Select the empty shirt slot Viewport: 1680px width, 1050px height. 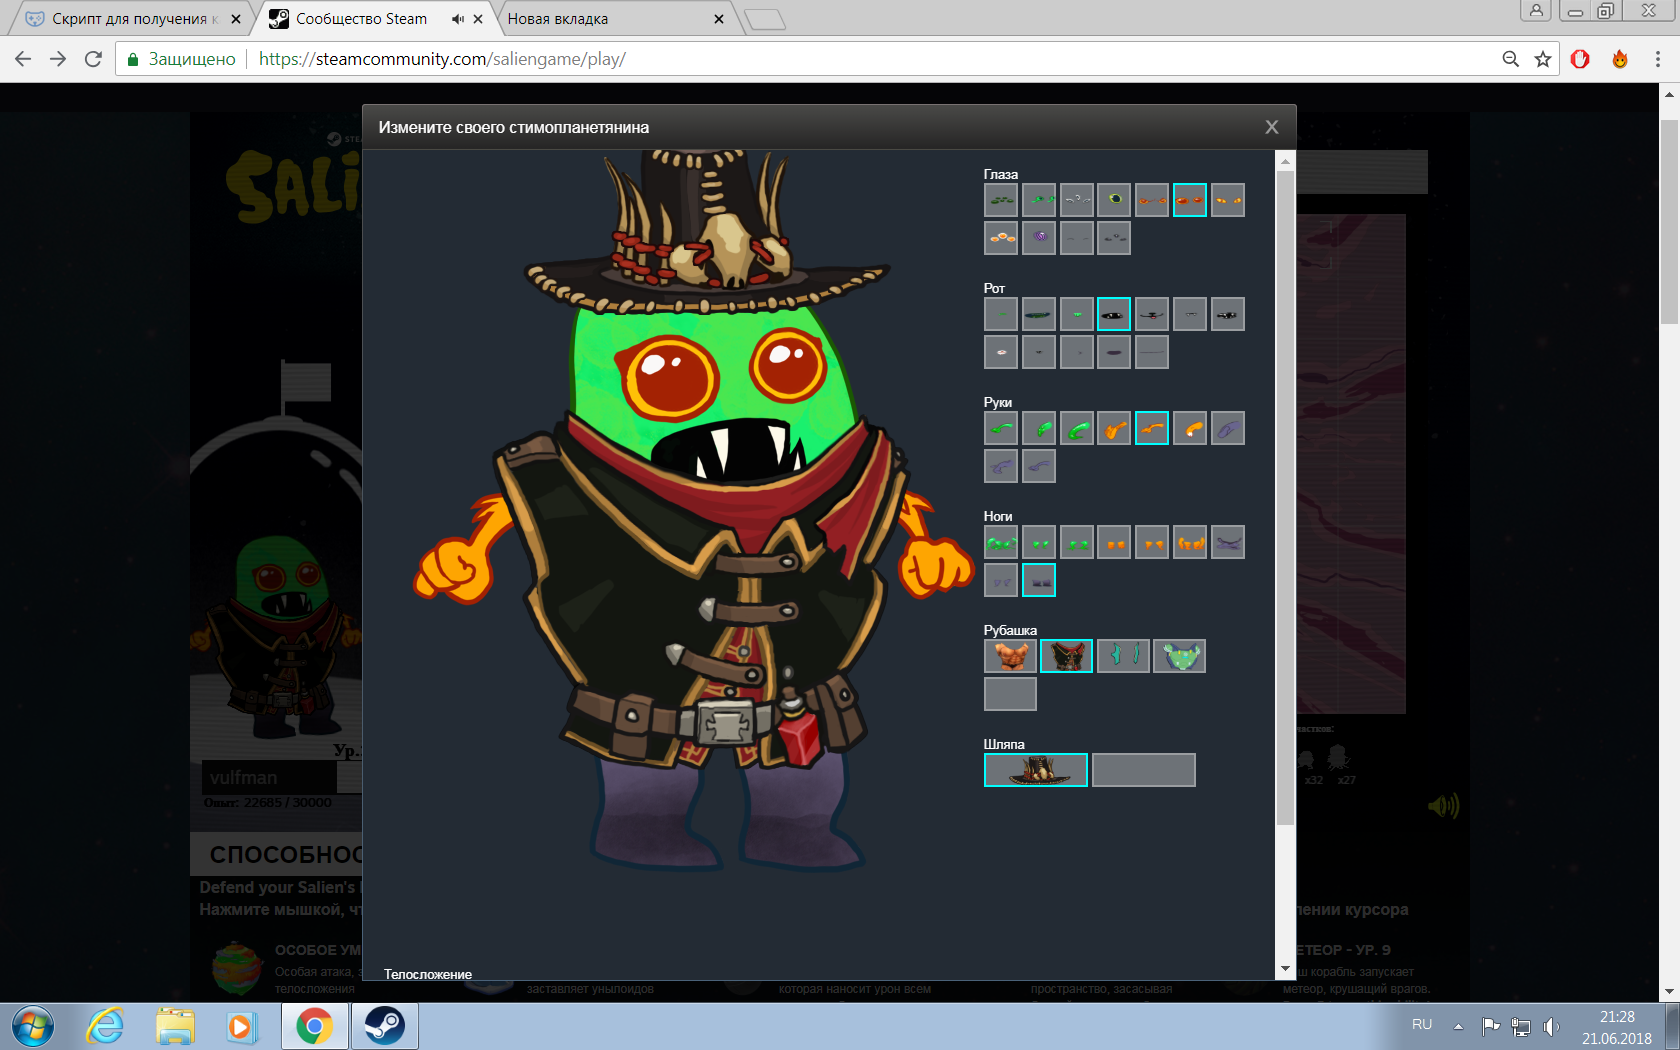click(1010, 694)
